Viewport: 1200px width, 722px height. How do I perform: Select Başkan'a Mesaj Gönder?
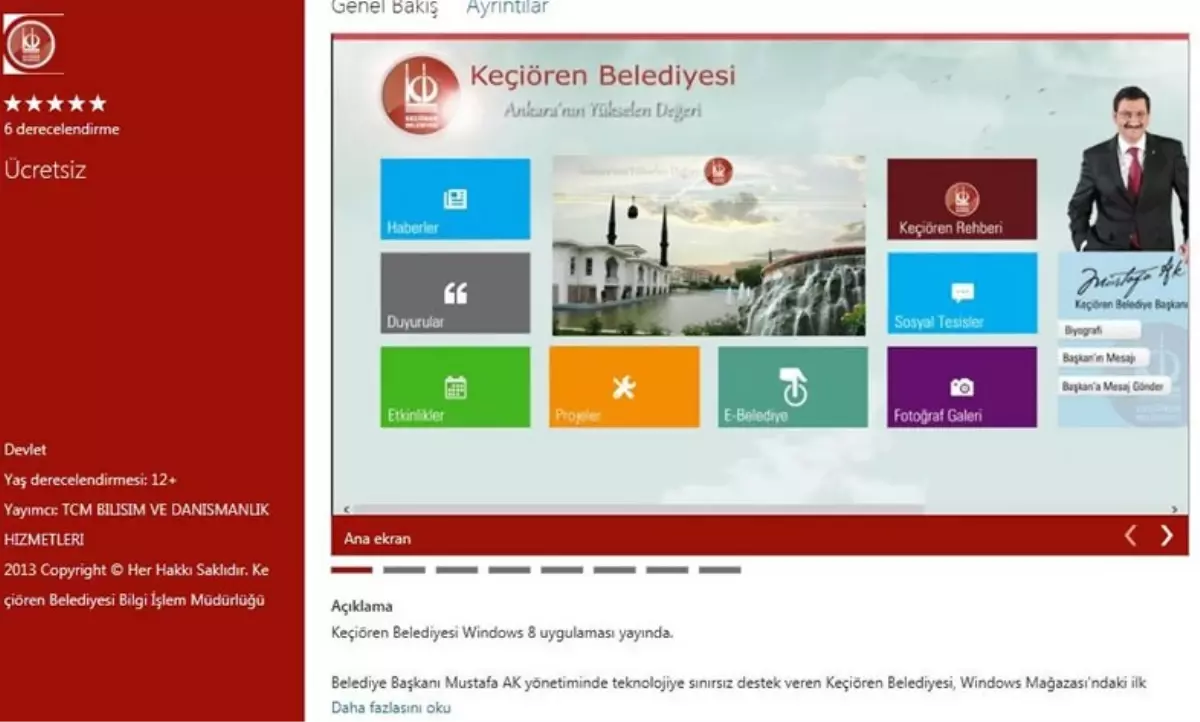coord(1116,384)
